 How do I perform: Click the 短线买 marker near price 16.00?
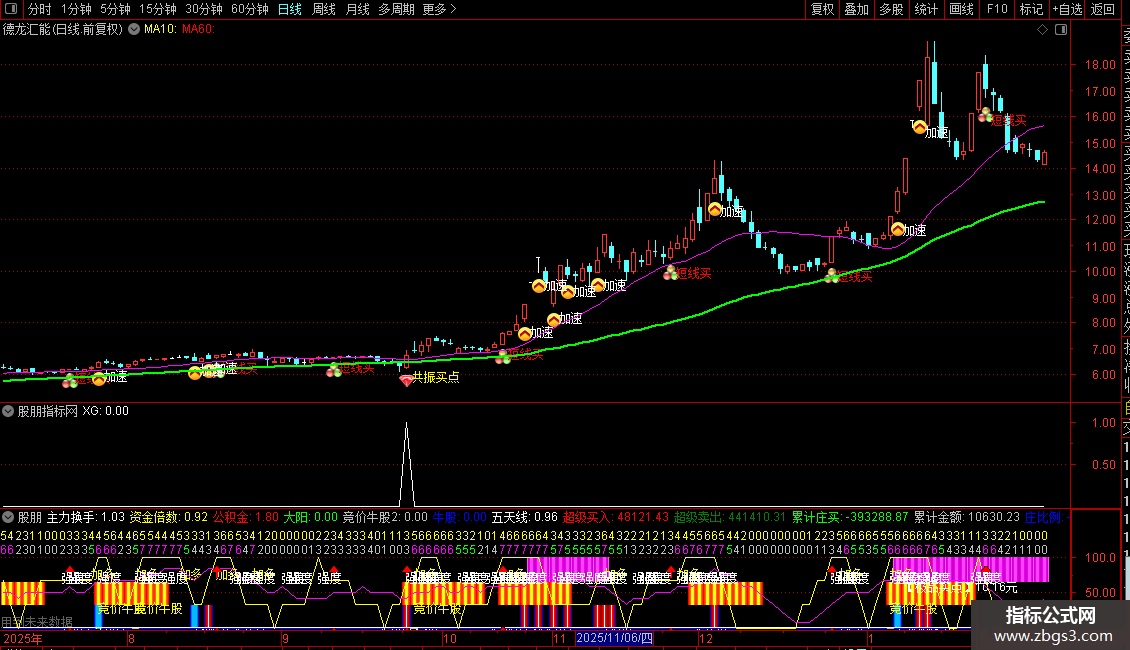click(x=986, y=115)
